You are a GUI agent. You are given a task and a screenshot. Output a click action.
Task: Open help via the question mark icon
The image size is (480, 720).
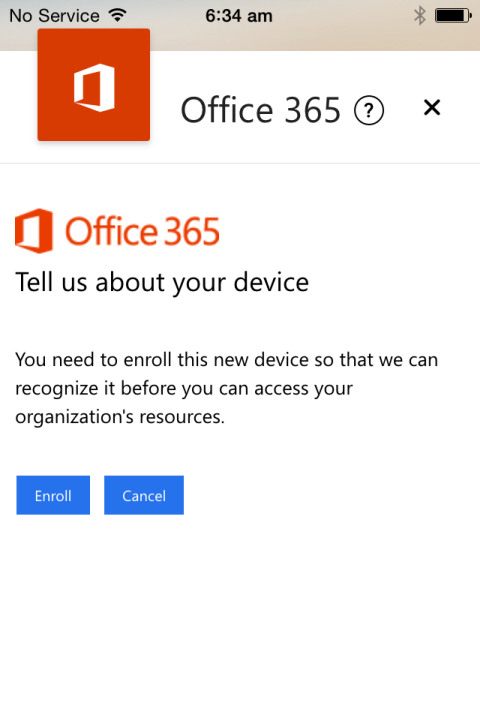[x=369, y=110]
